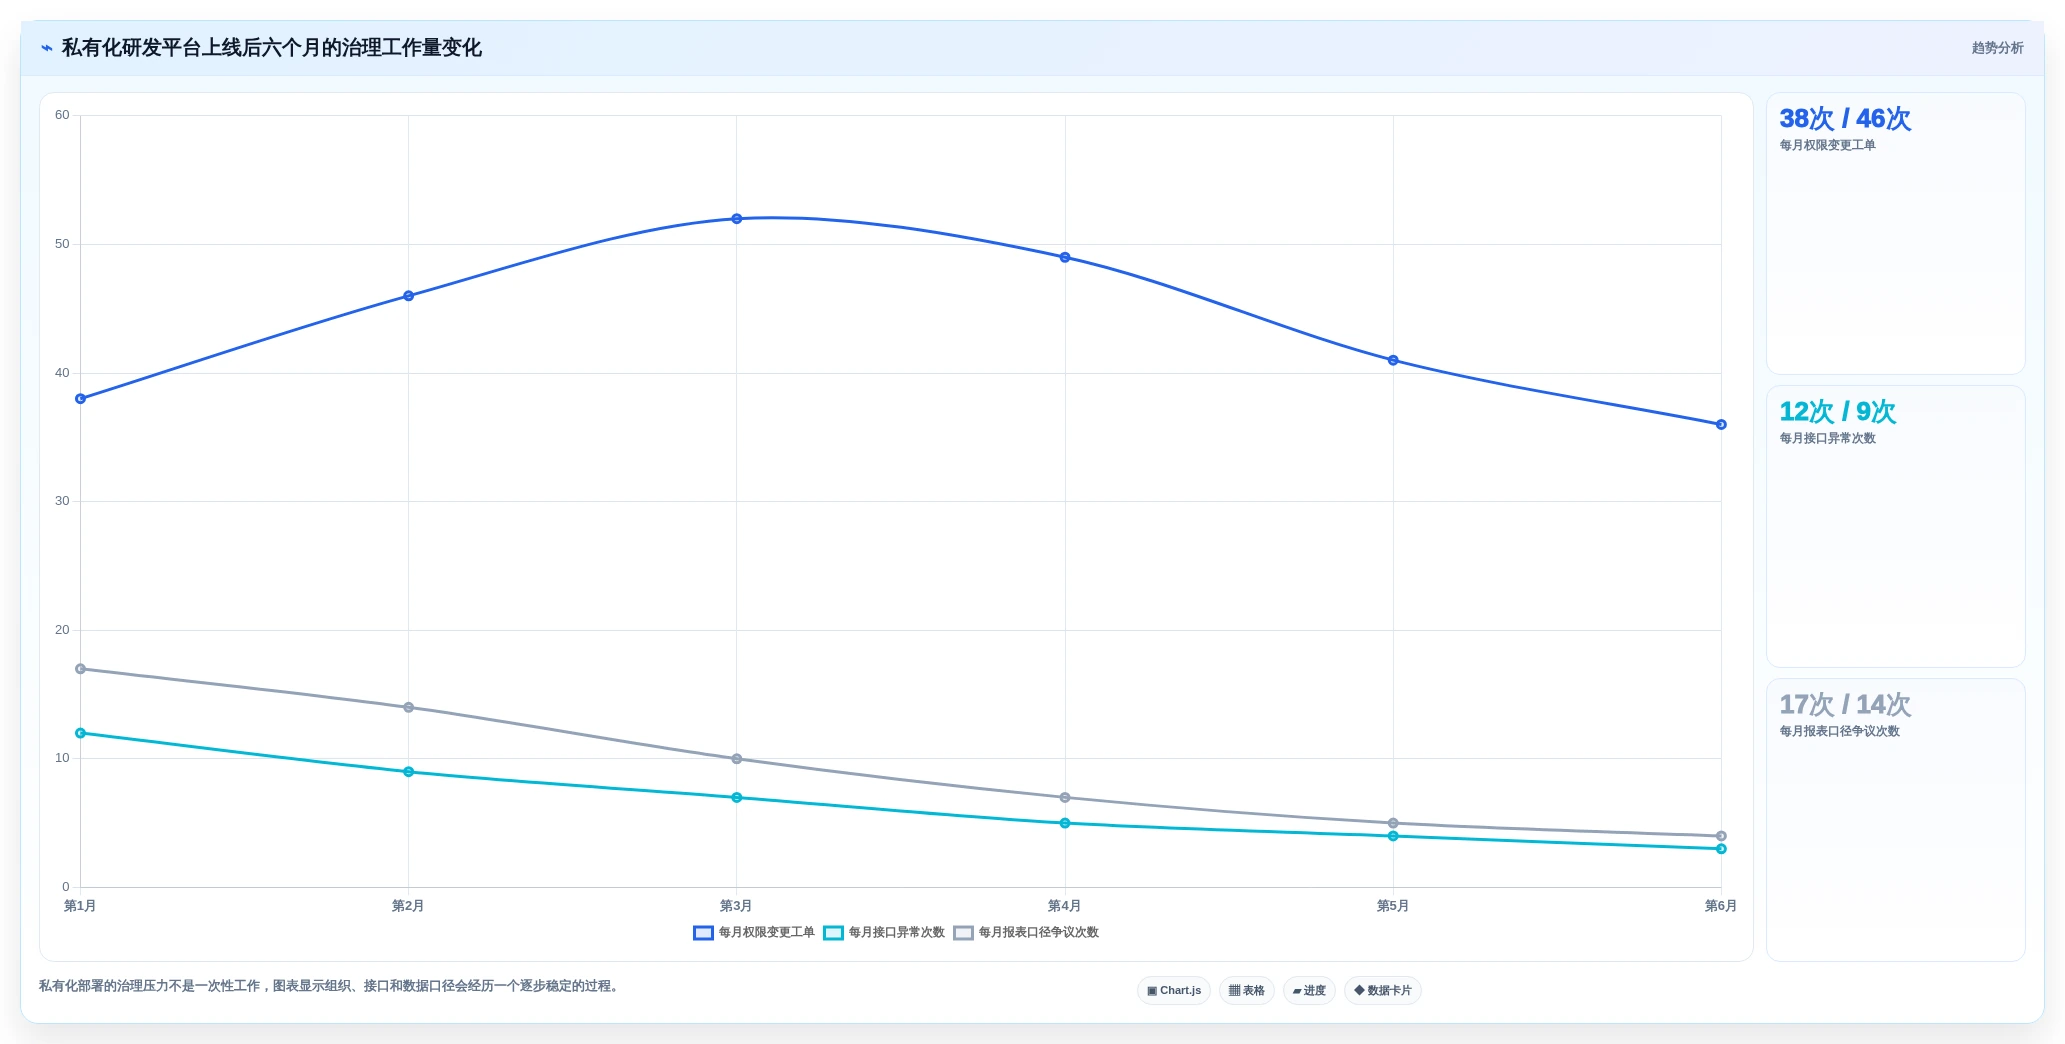Viewport: 2065px width, 1044px height.
Task: Click the 进度 tag
Action: click(1309, 991)
